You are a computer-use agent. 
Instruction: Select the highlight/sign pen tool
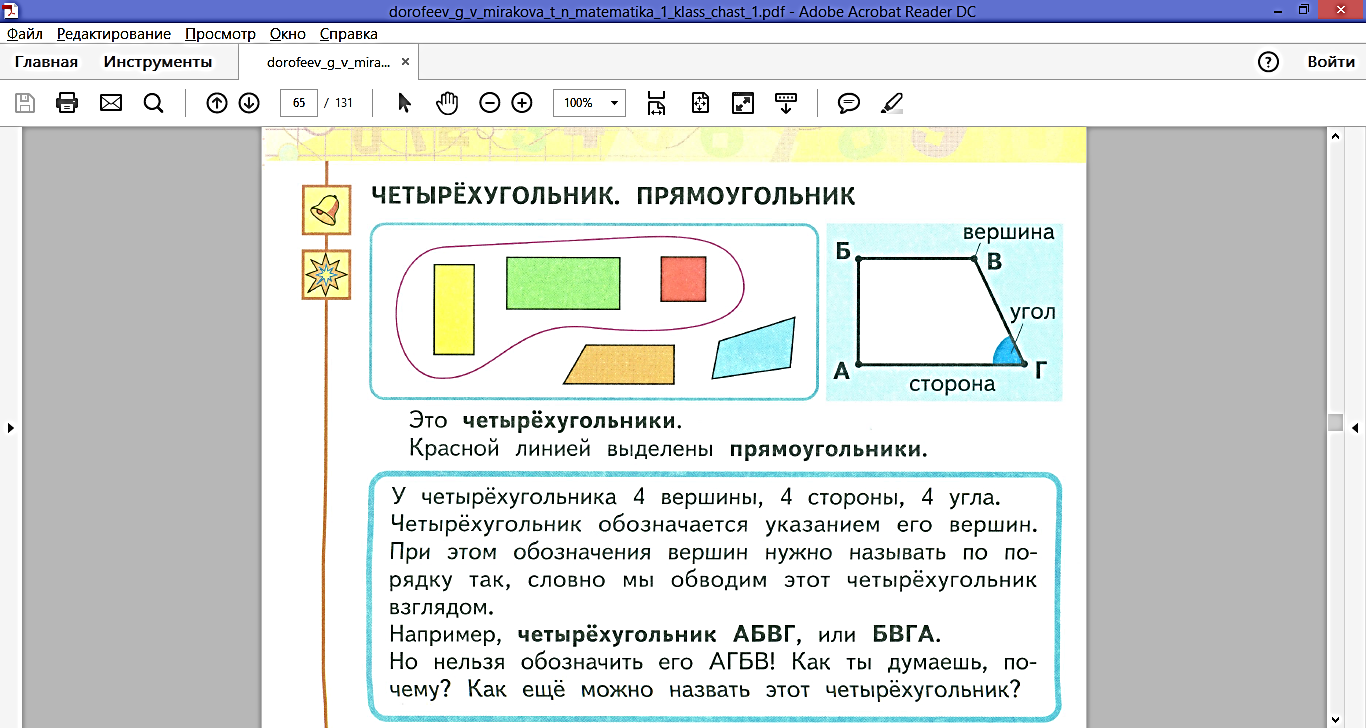click(x=892, y=102)
